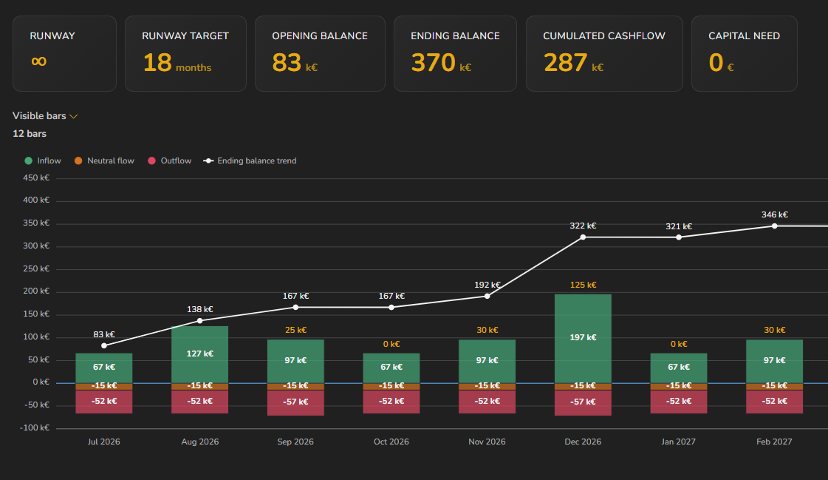Viewport: 828px width, 480px height.
Task: Select the Jul 2026 outflow bar -52 k€
Action: click(104, 401)
